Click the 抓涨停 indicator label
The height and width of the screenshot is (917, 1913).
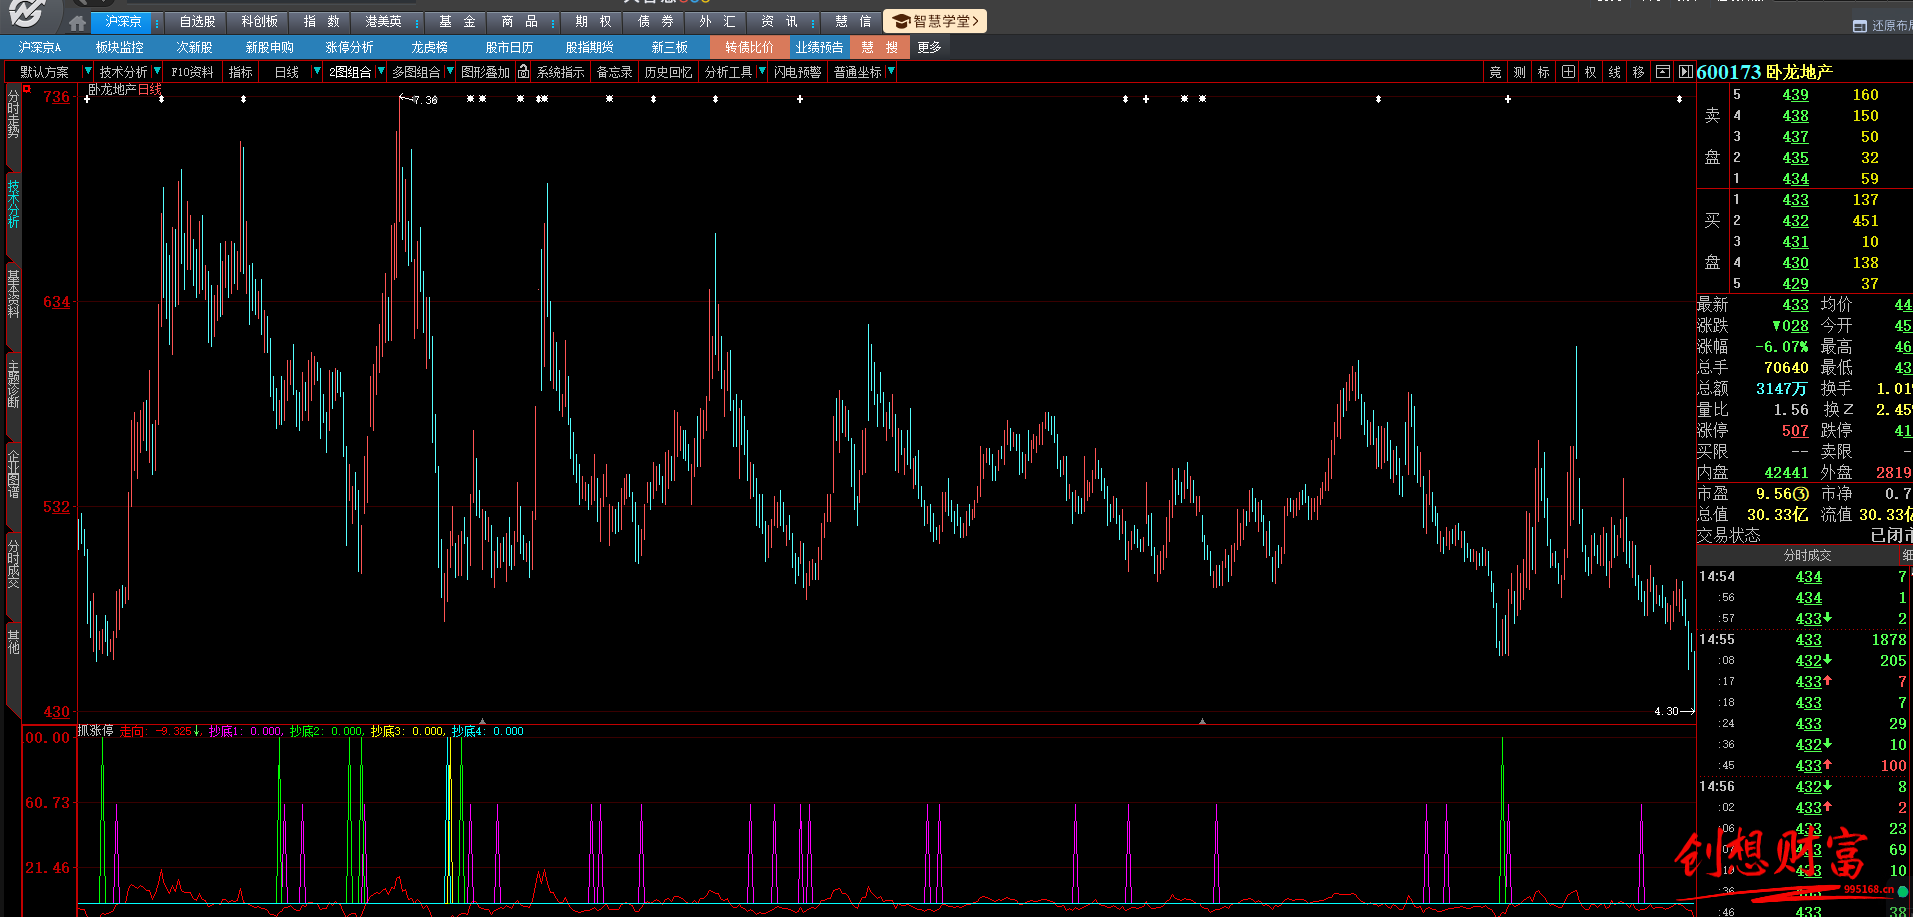pyautogui.click(x=96, y=731)
